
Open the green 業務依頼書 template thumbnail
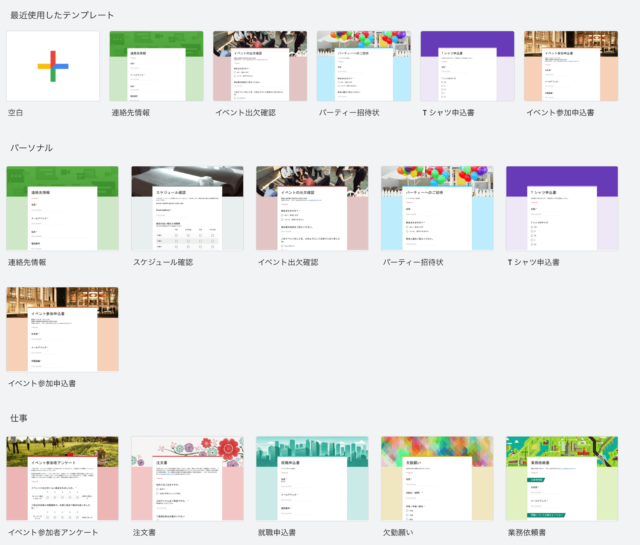(562, 478)
